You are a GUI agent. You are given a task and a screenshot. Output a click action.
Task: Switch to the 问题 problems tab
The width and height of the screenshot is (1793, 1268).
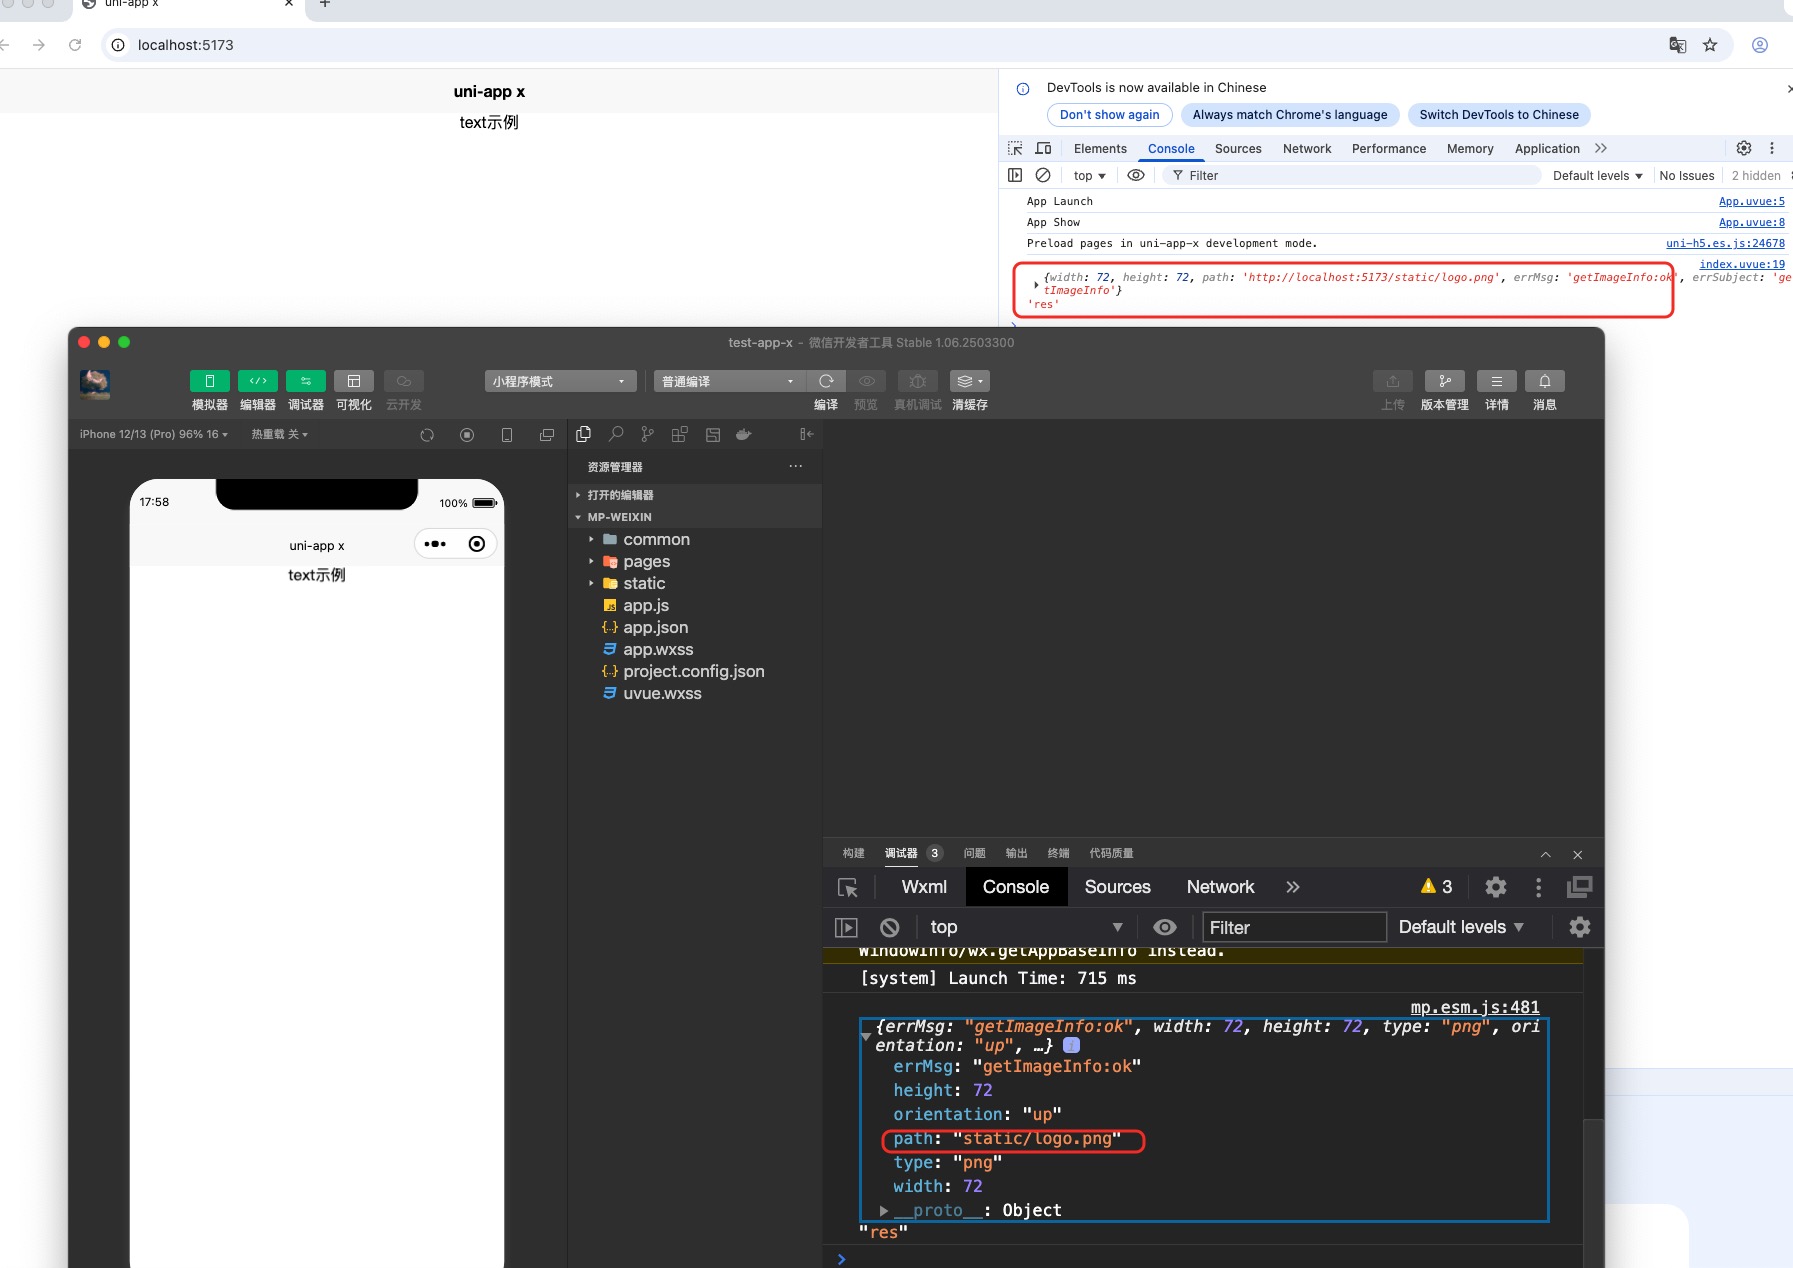click(975, 853)
